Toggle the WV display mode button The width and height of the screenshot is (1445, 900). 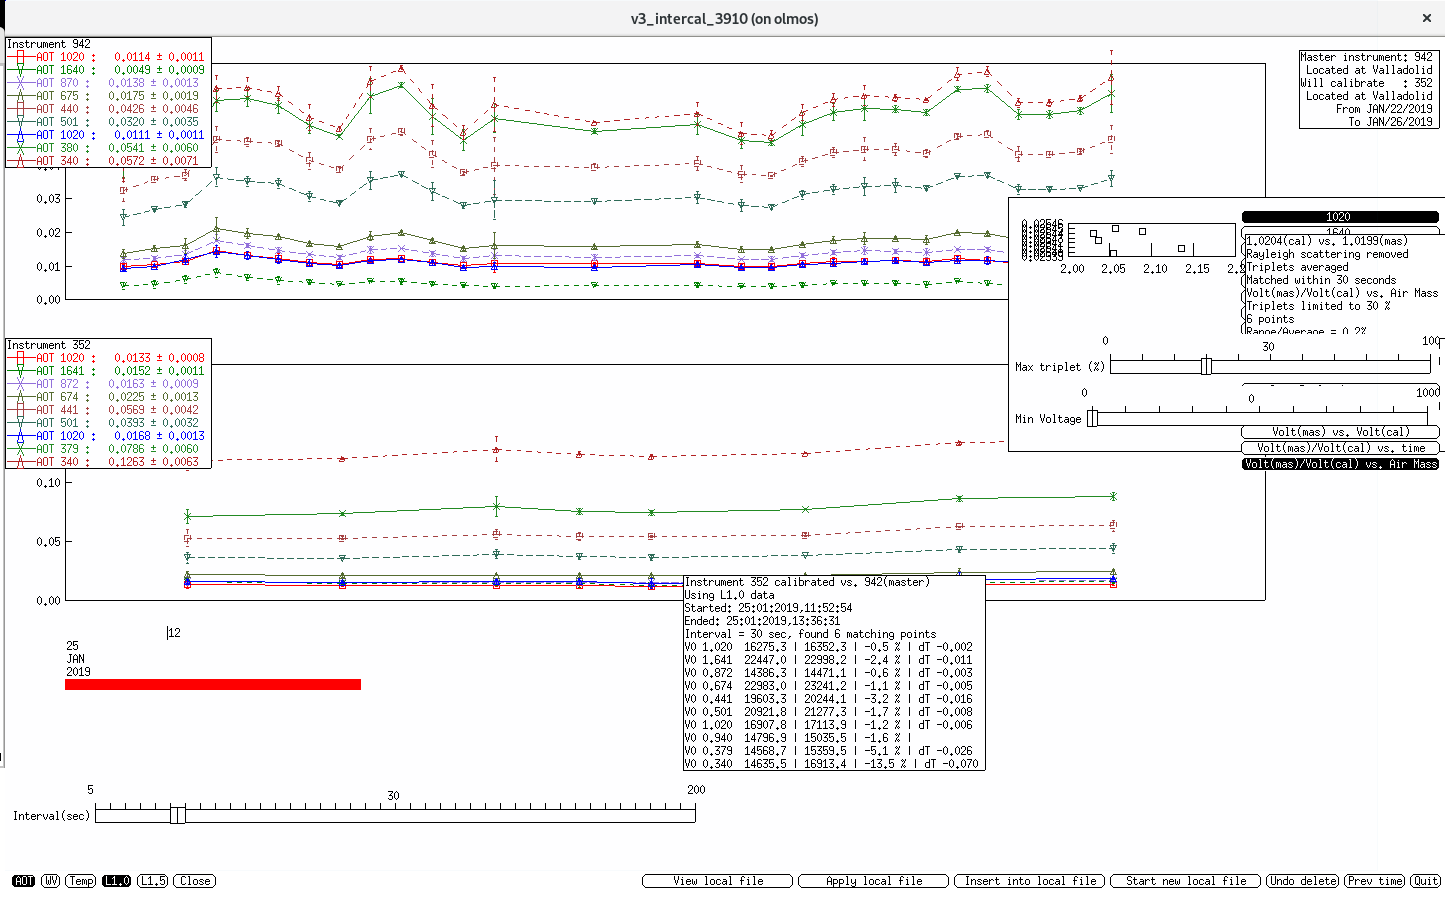tap(50, 881)
